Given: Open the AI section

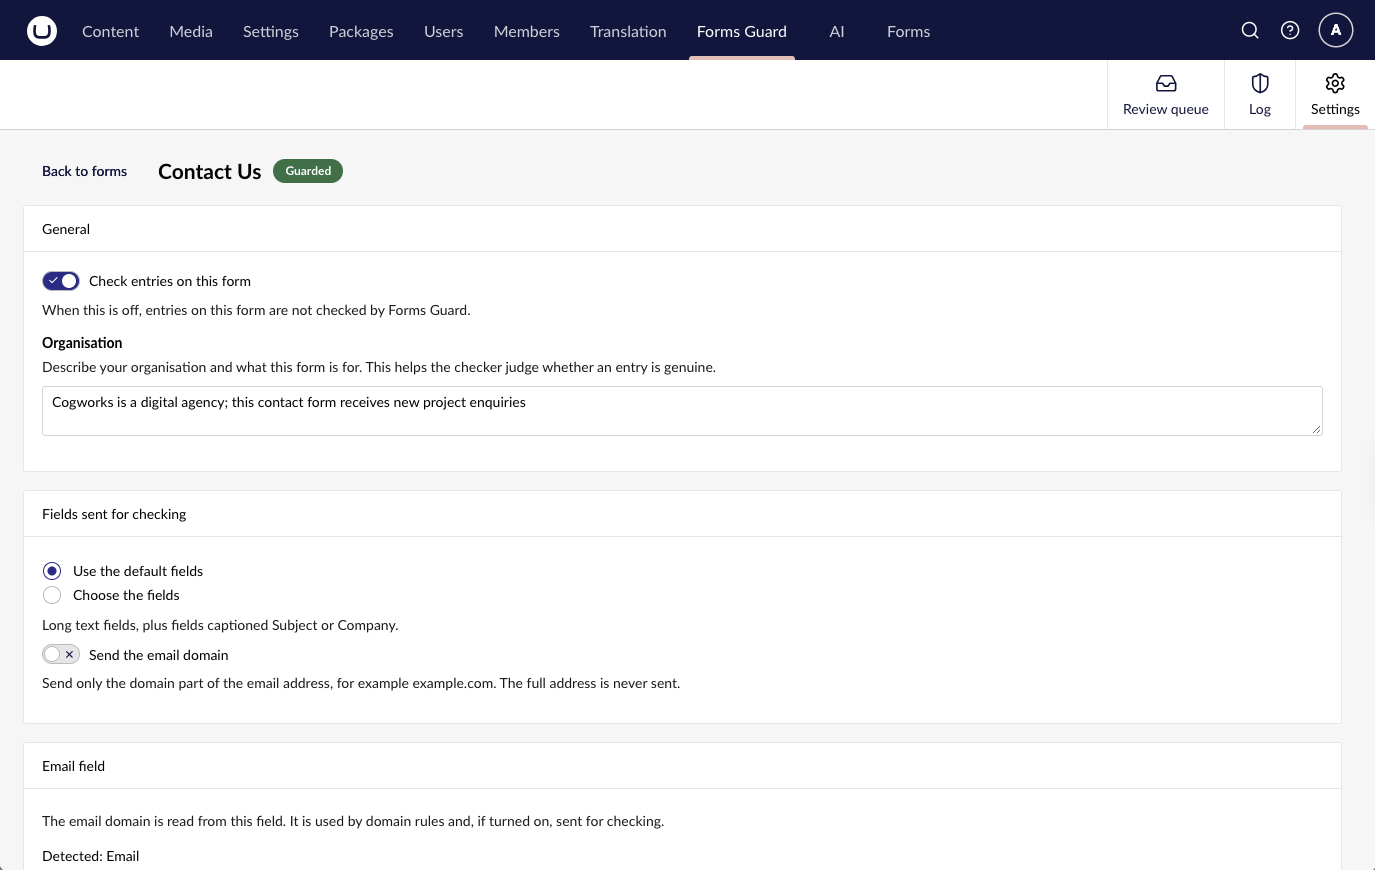Looking at the screenshot, I should (x=837, y=31).
